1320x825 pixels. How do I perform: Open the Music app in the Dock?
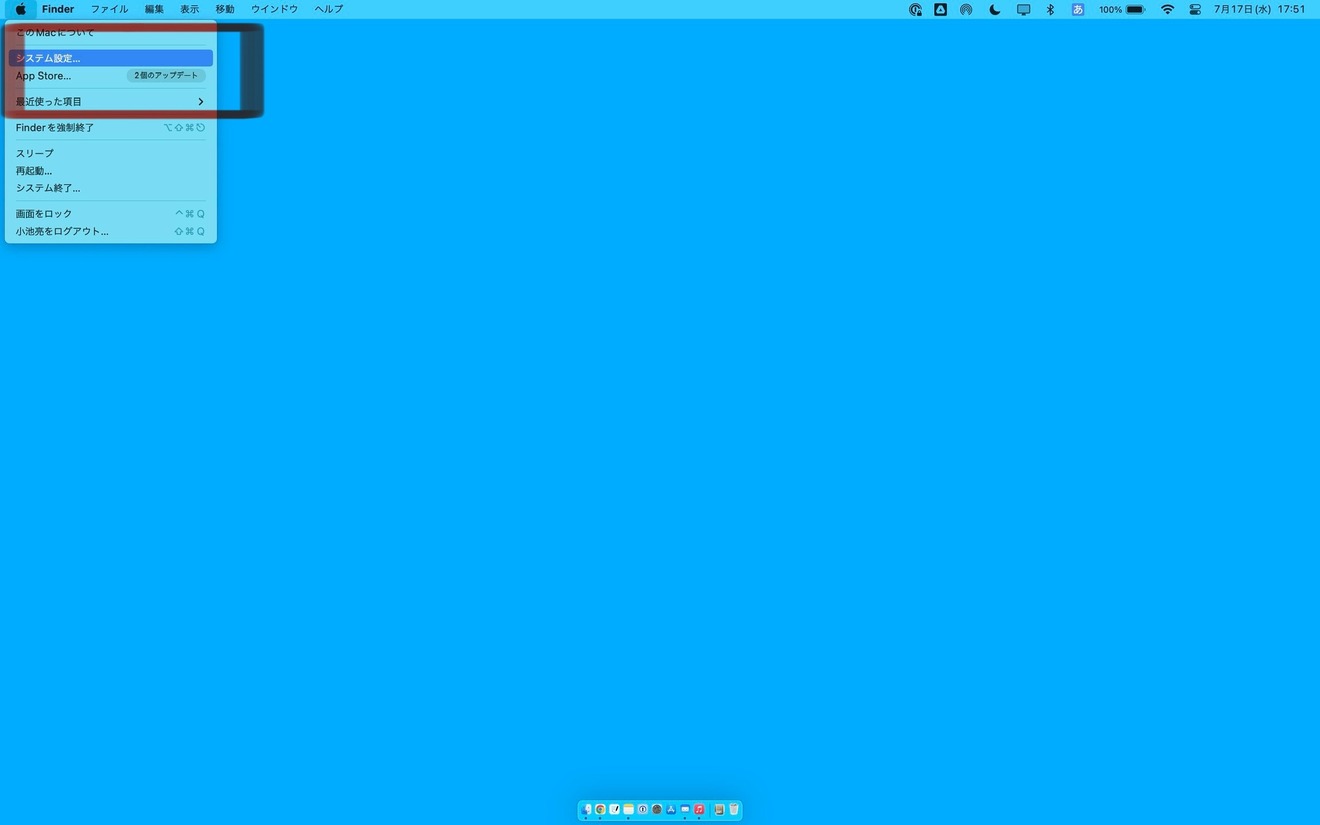coord(699,809)
